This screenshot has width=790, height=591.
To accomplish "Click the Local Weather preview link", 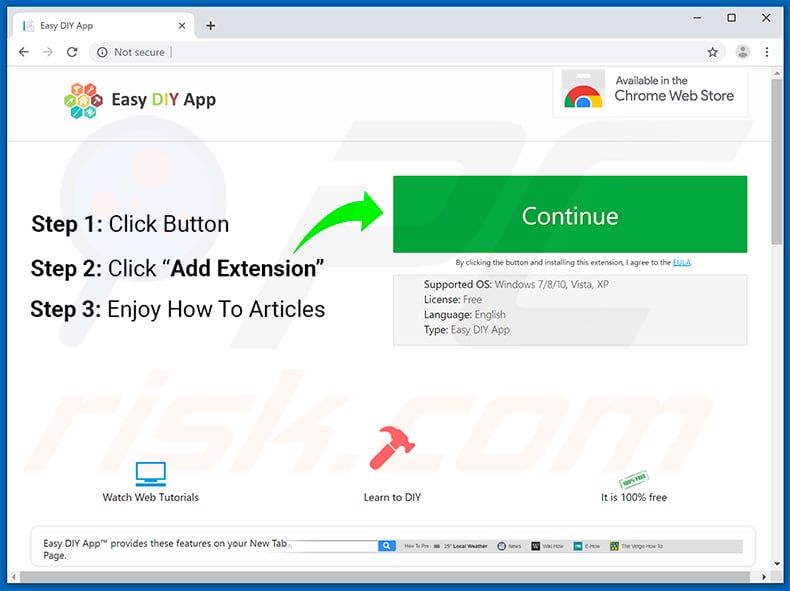I will [465, 546].
